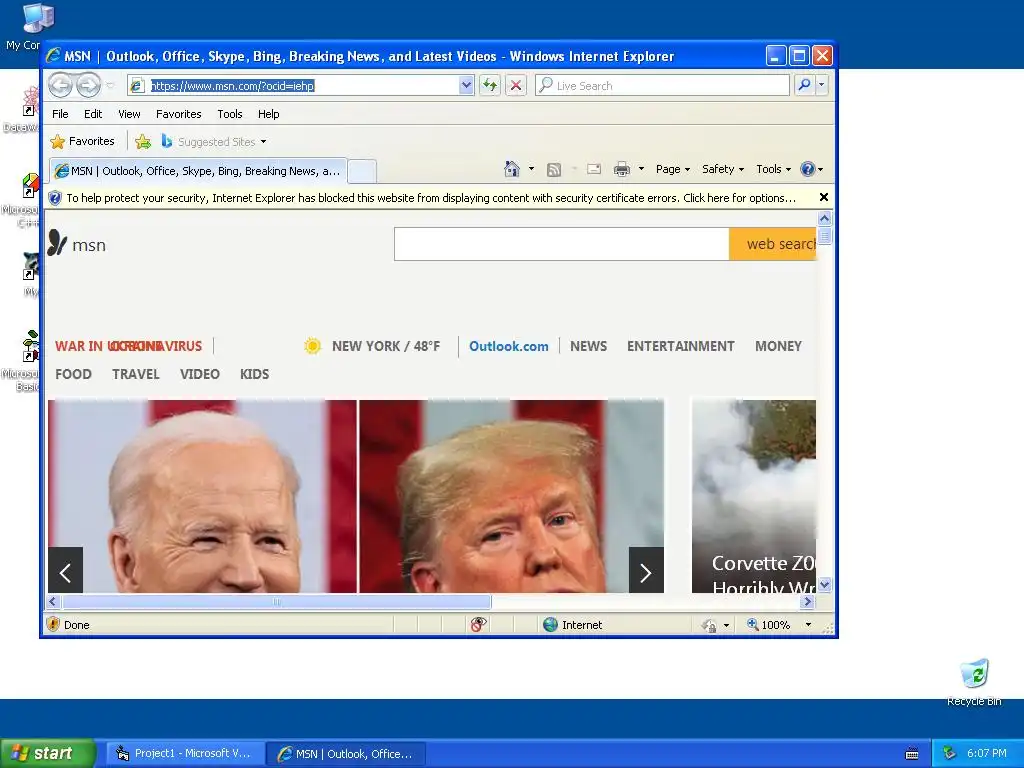Image resolution: width=1024 pixels, height=768 pixels.
Task: Open the Favorites star button
Action: [83, 141]
